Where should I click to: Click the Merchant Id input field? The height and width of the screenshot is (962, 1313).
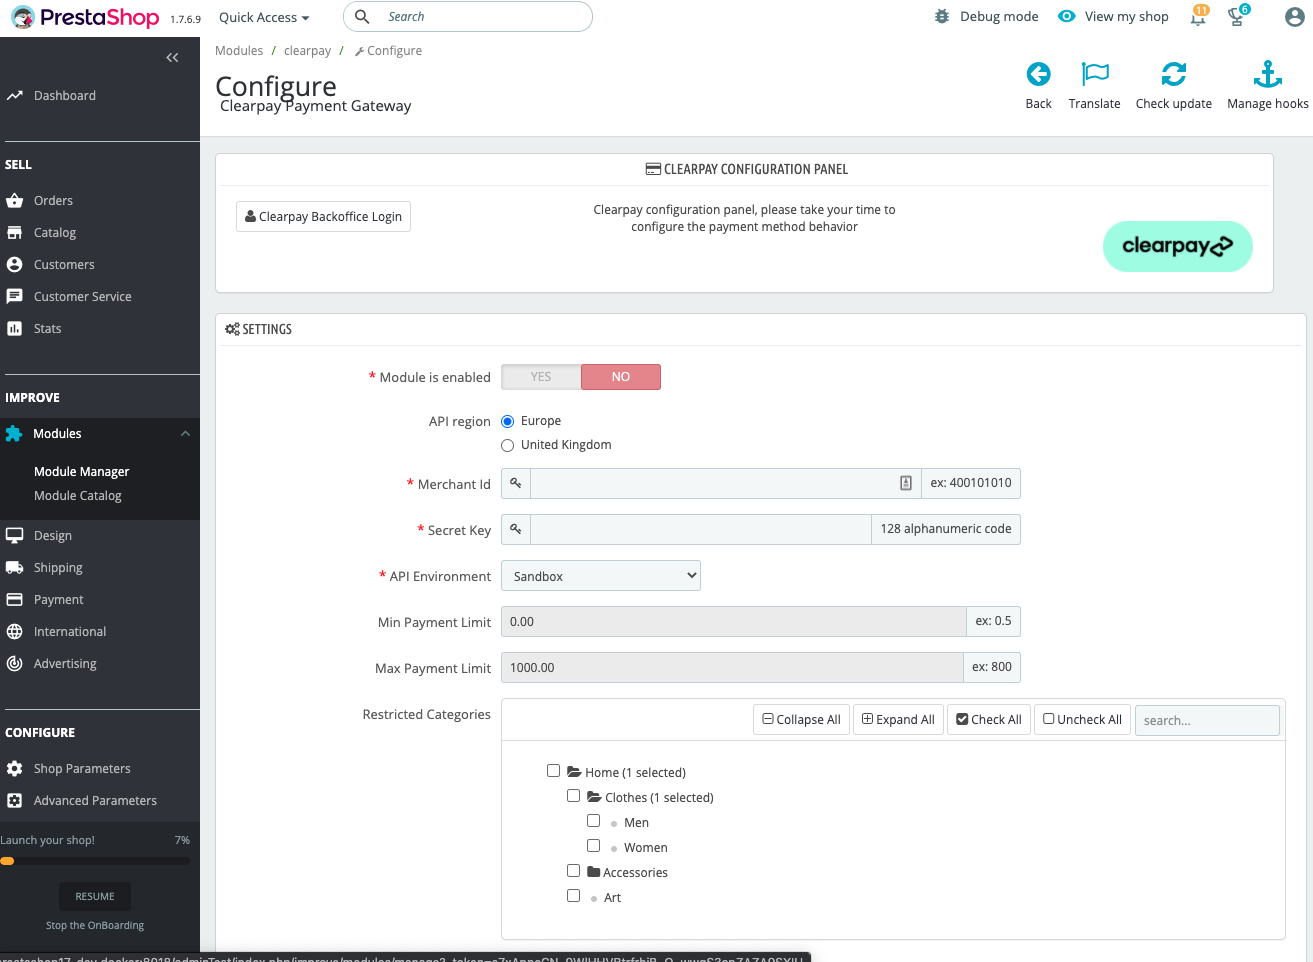coord(725,483)
